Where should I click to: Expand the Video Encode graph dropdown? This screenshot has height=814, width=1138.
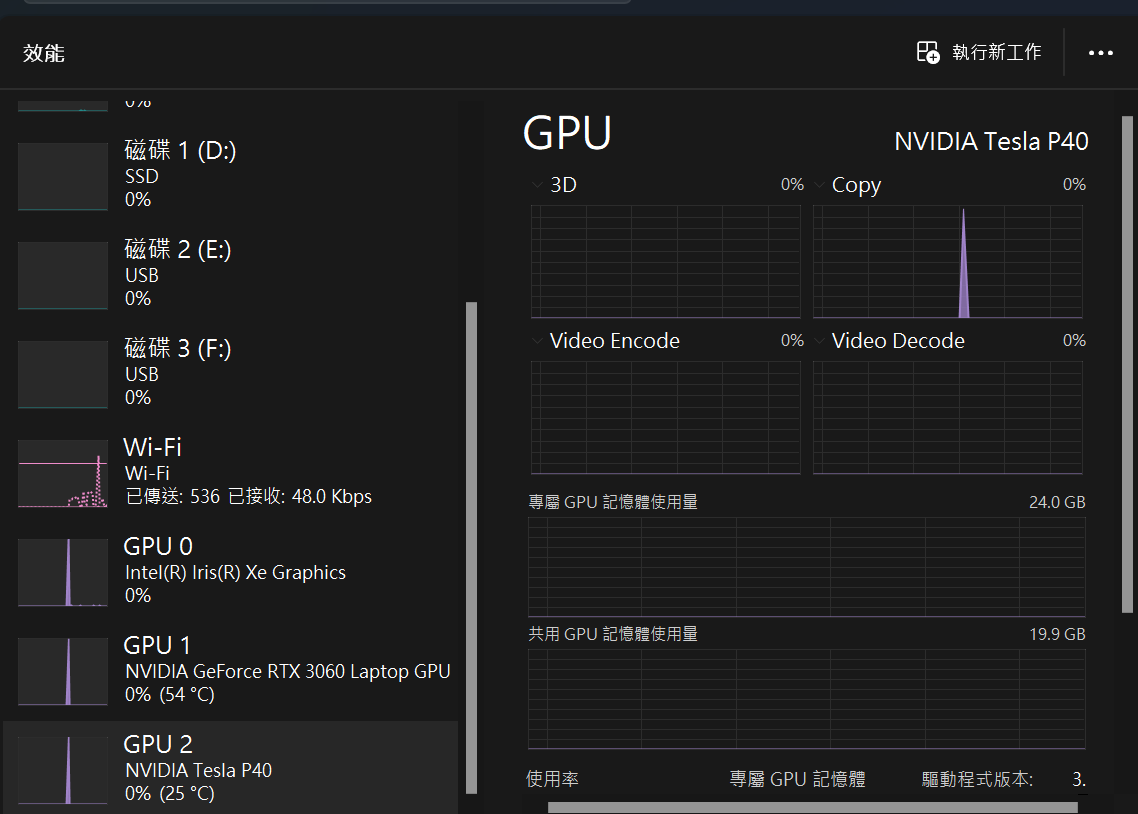point(539,341)
